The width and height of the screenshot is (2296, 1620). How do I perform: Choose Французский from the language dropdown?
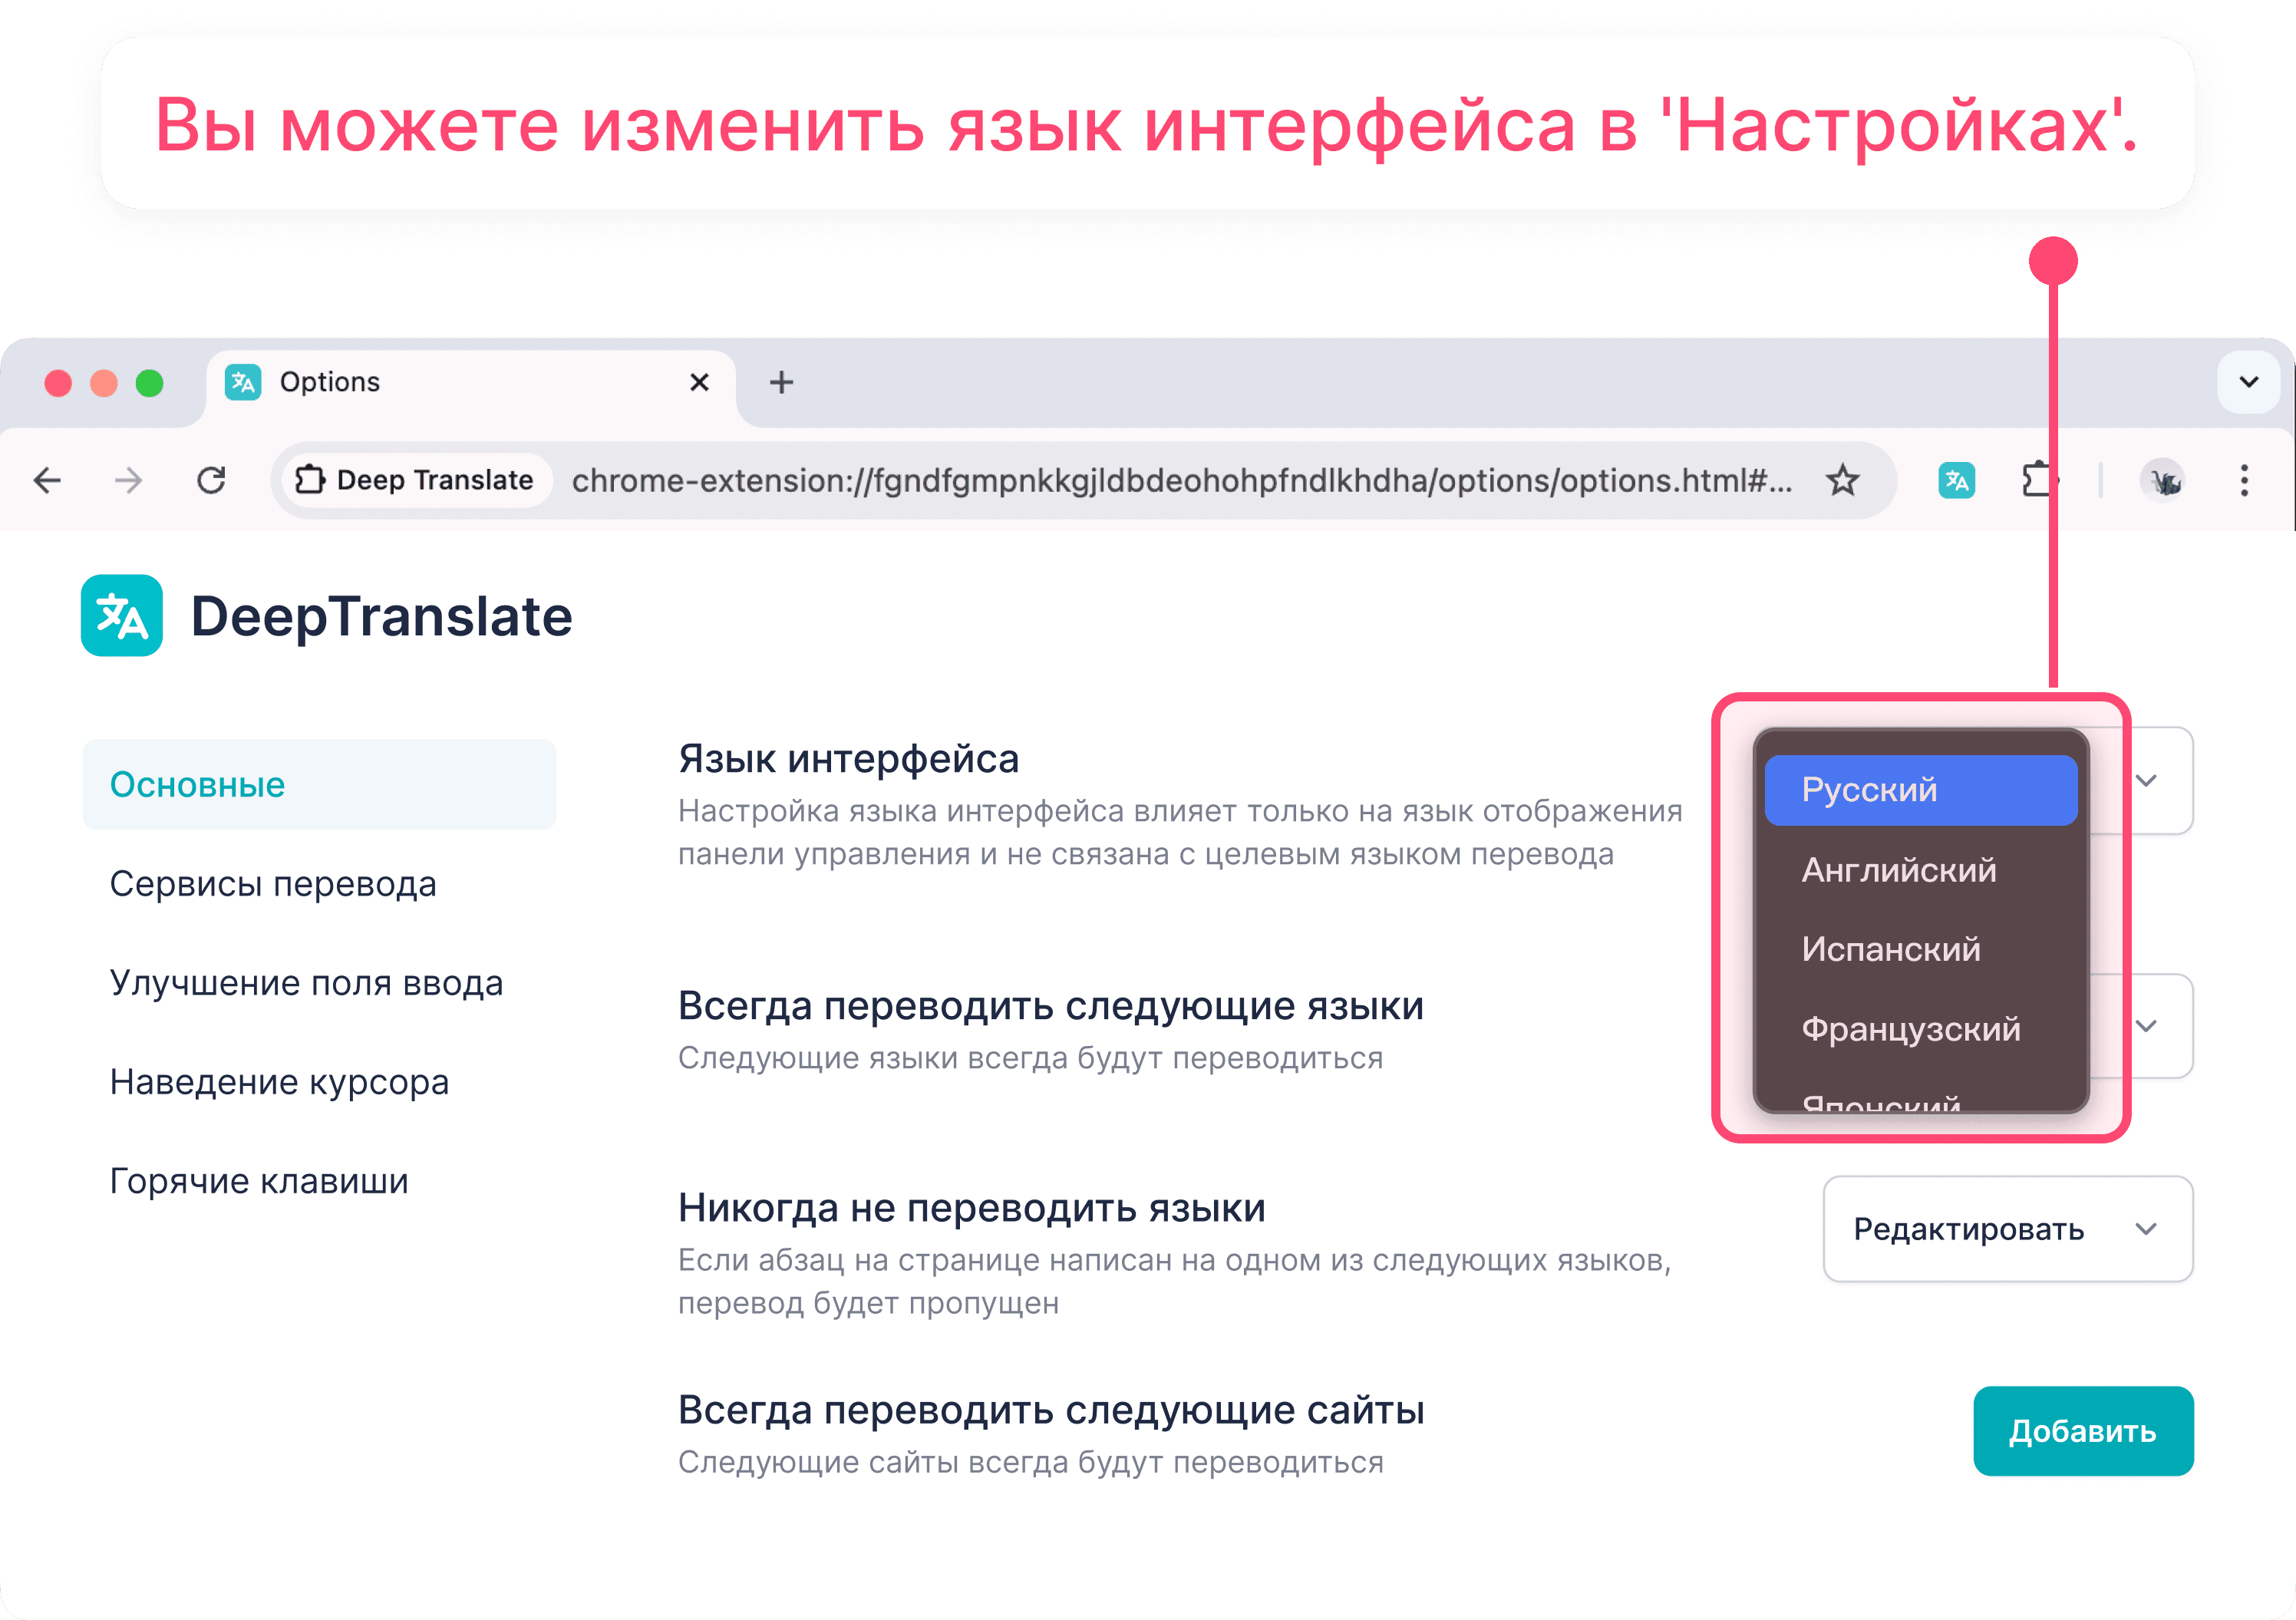[x=1921, y=1029]
